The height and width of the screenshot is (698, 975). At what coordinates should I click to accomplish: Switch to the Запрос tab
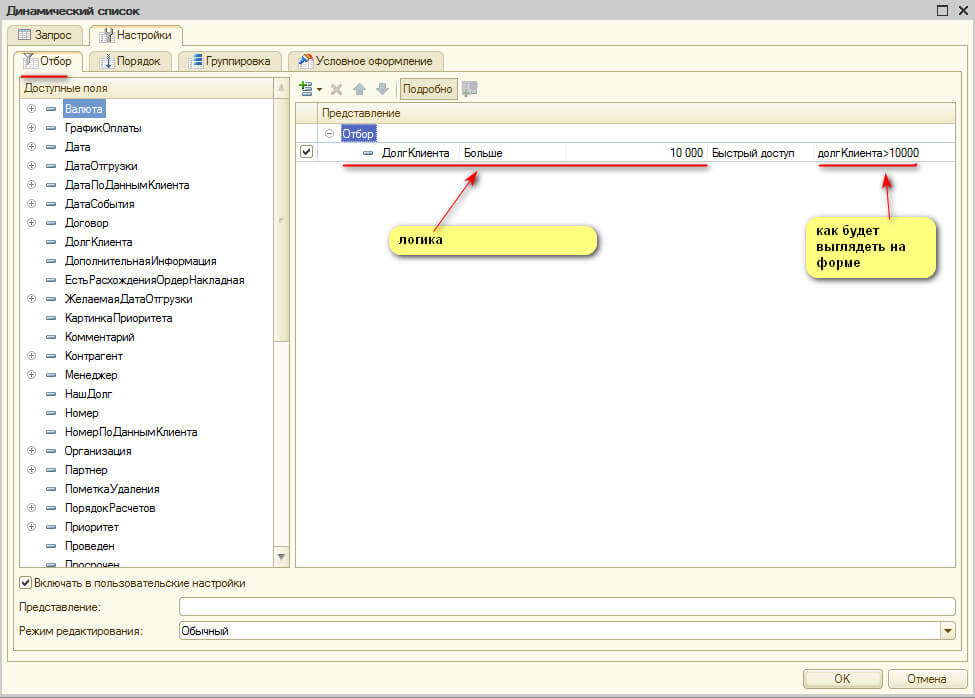coord(46,35)
